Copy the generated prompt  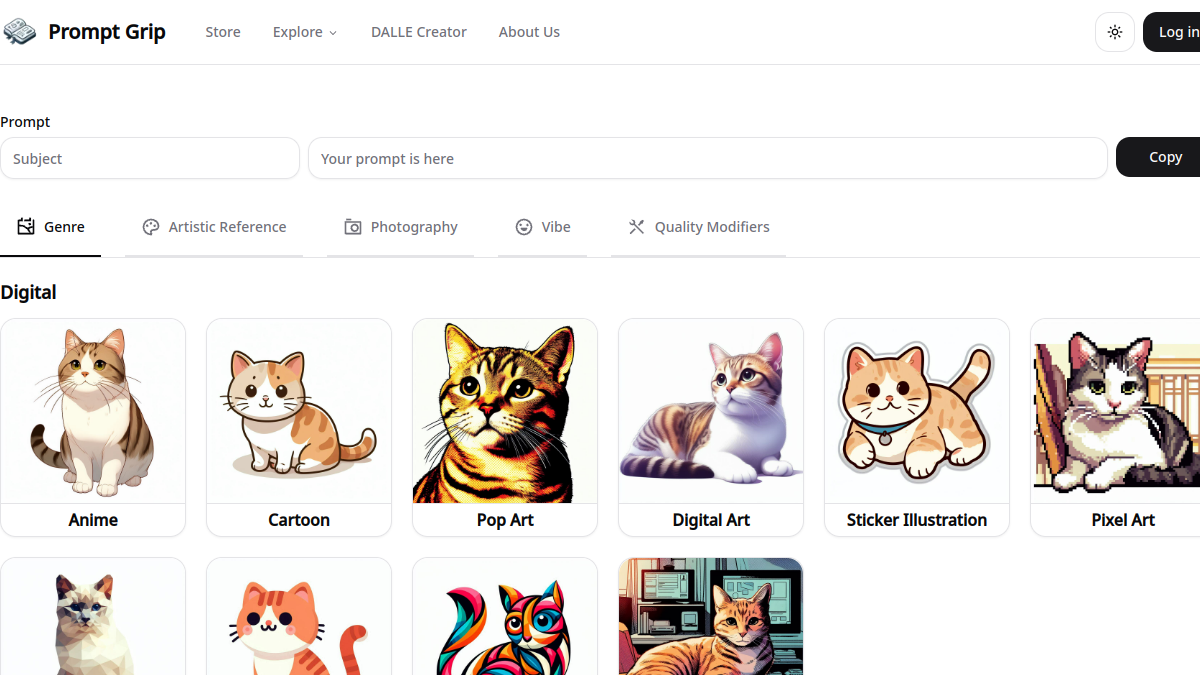pyautogui.click(x=1158, y=158)
